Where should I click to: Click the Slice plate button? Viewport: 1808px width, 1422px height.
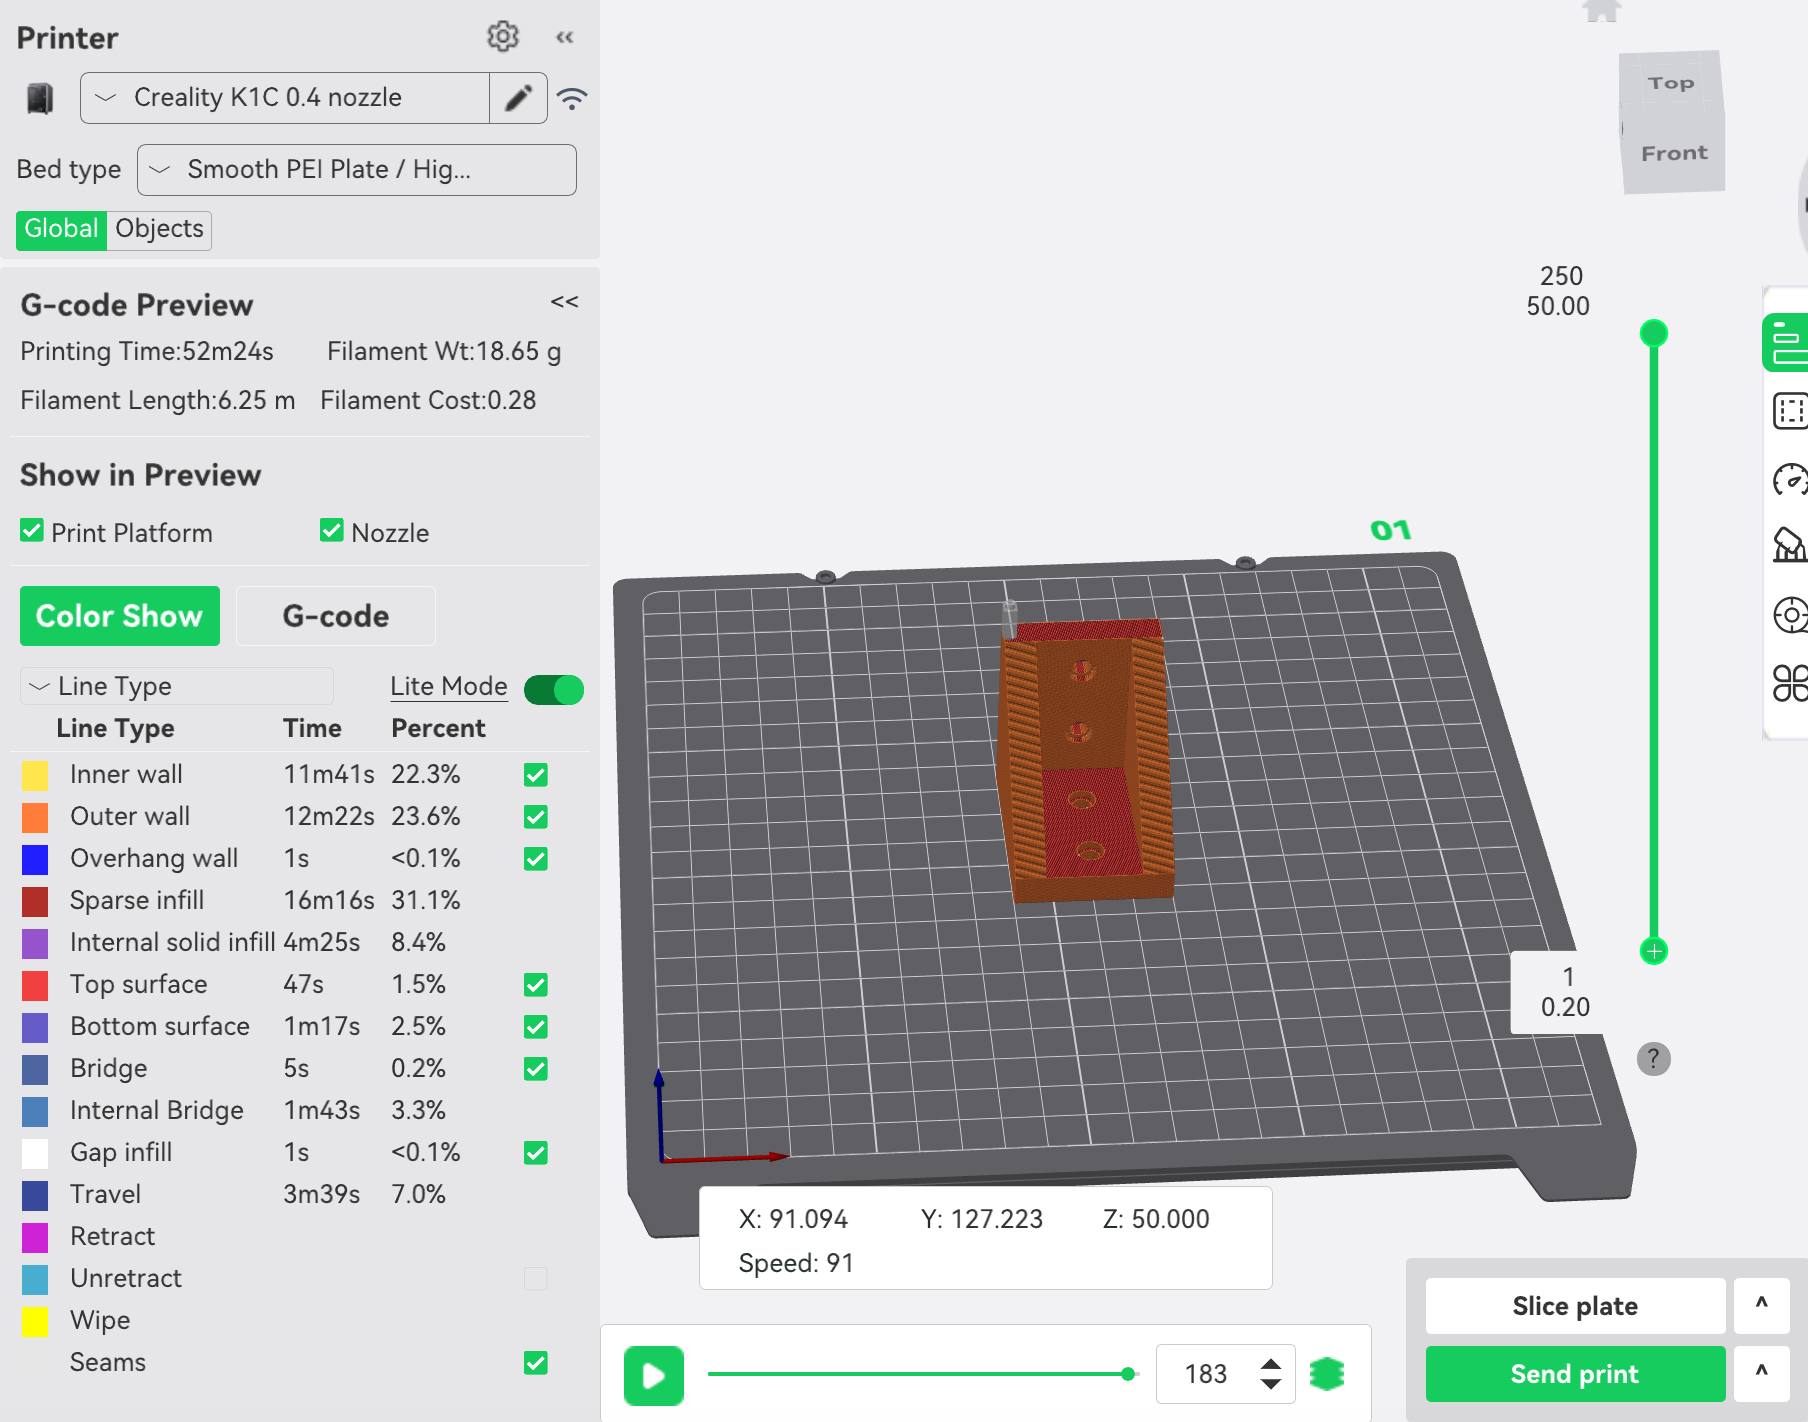point(1574,1306)
